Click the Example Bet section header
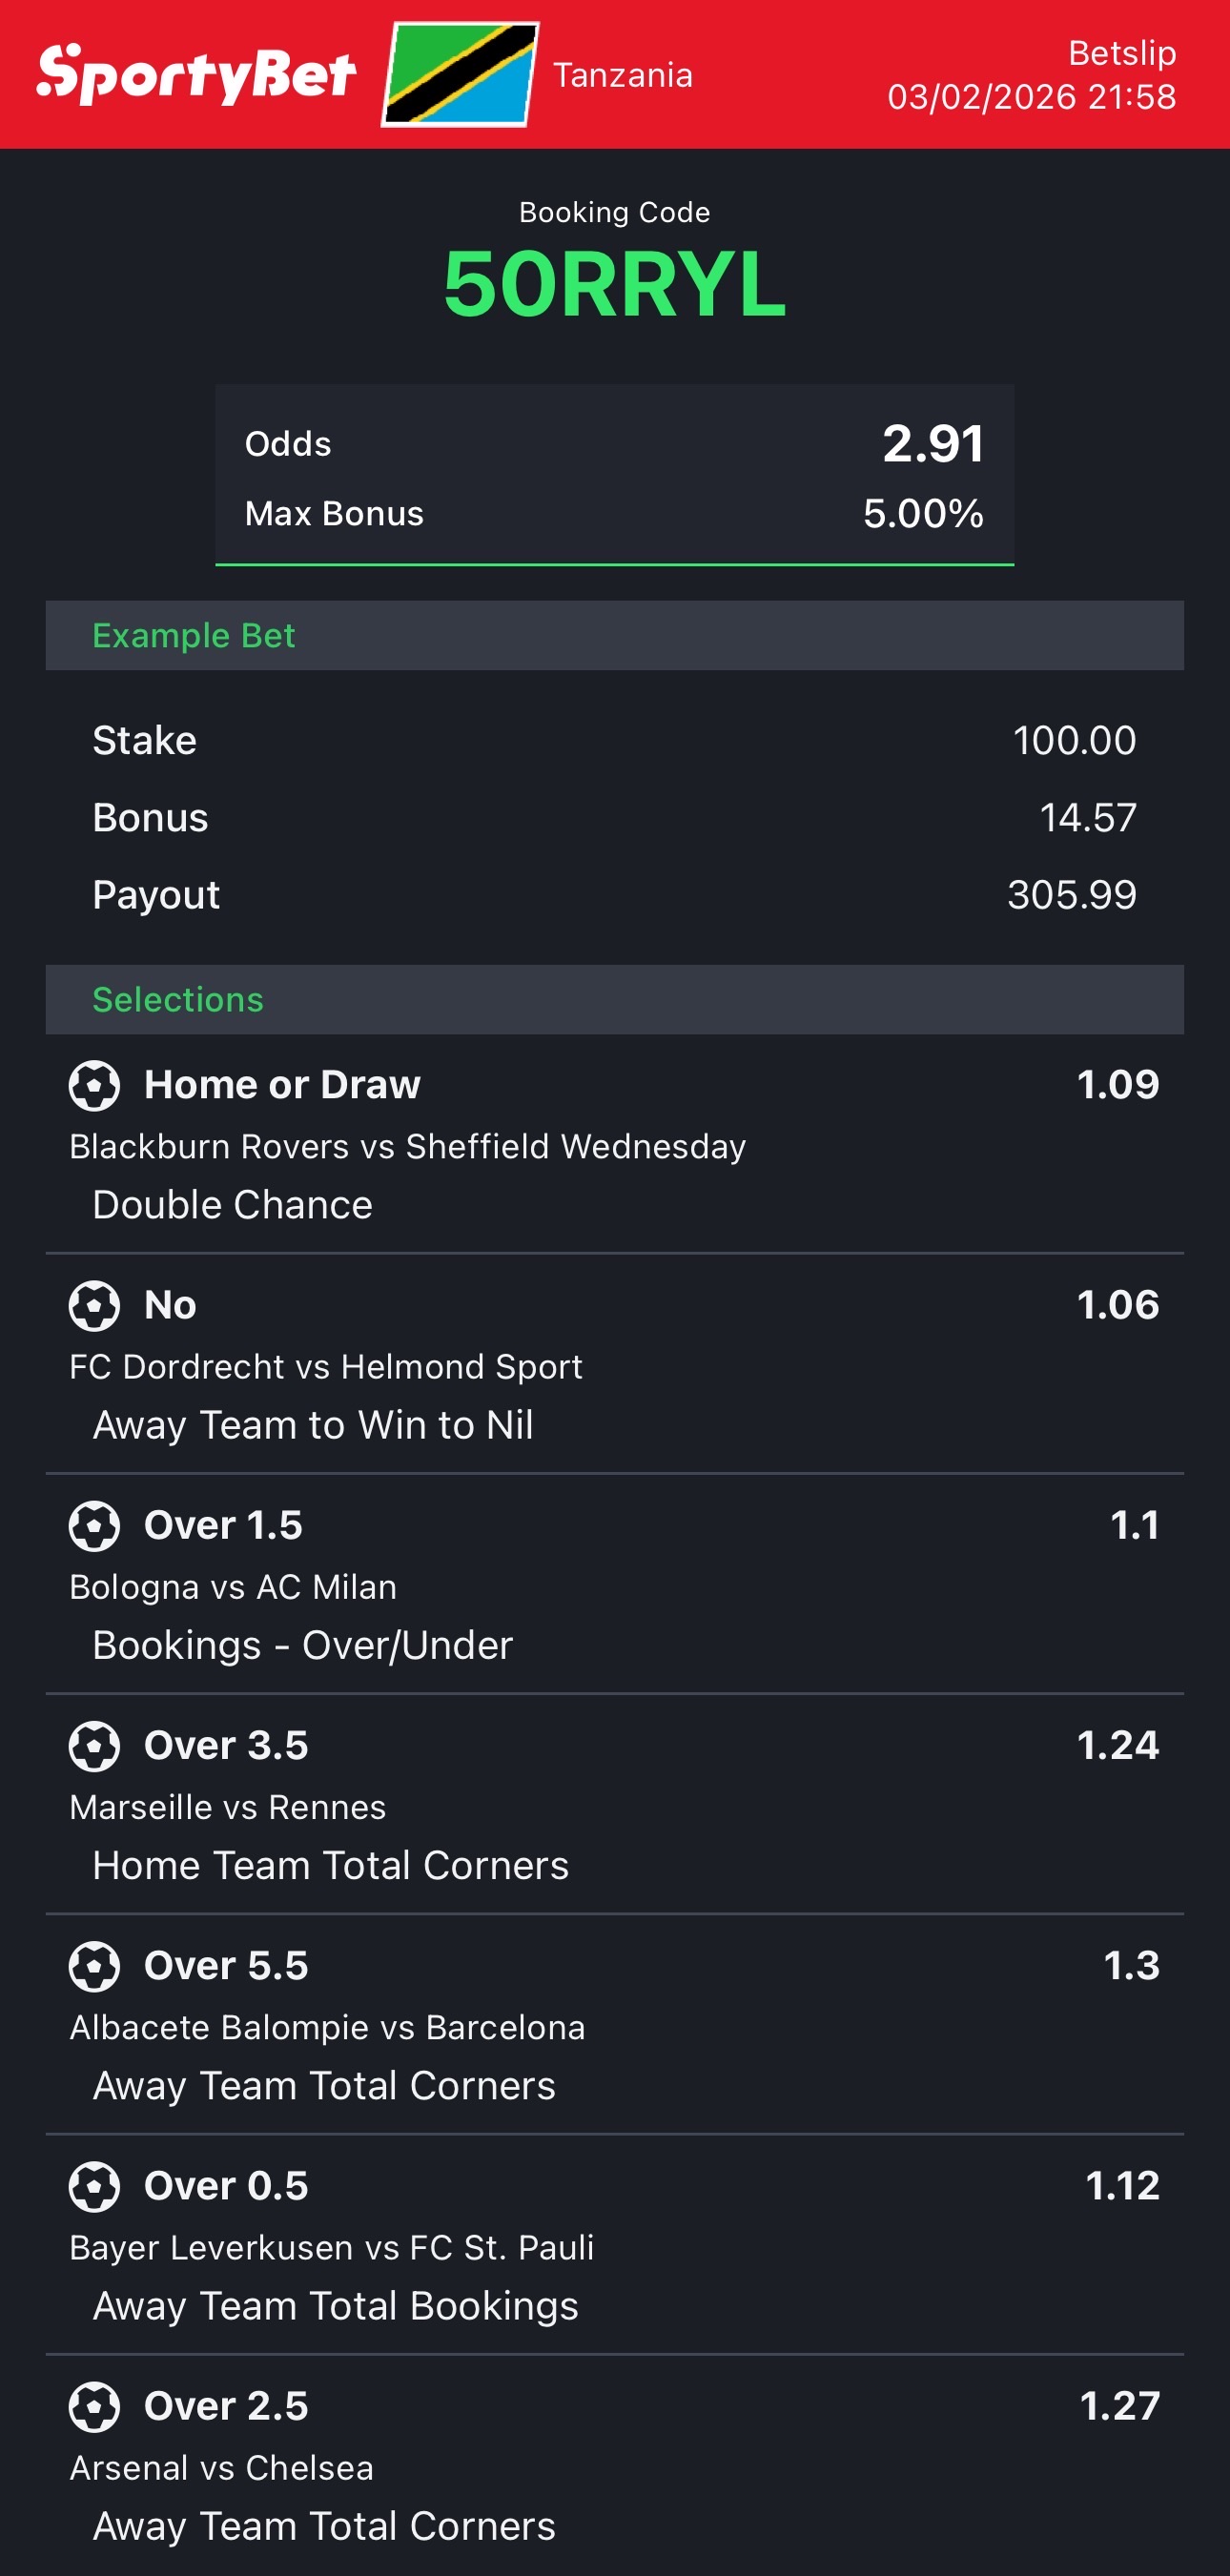 193,635
